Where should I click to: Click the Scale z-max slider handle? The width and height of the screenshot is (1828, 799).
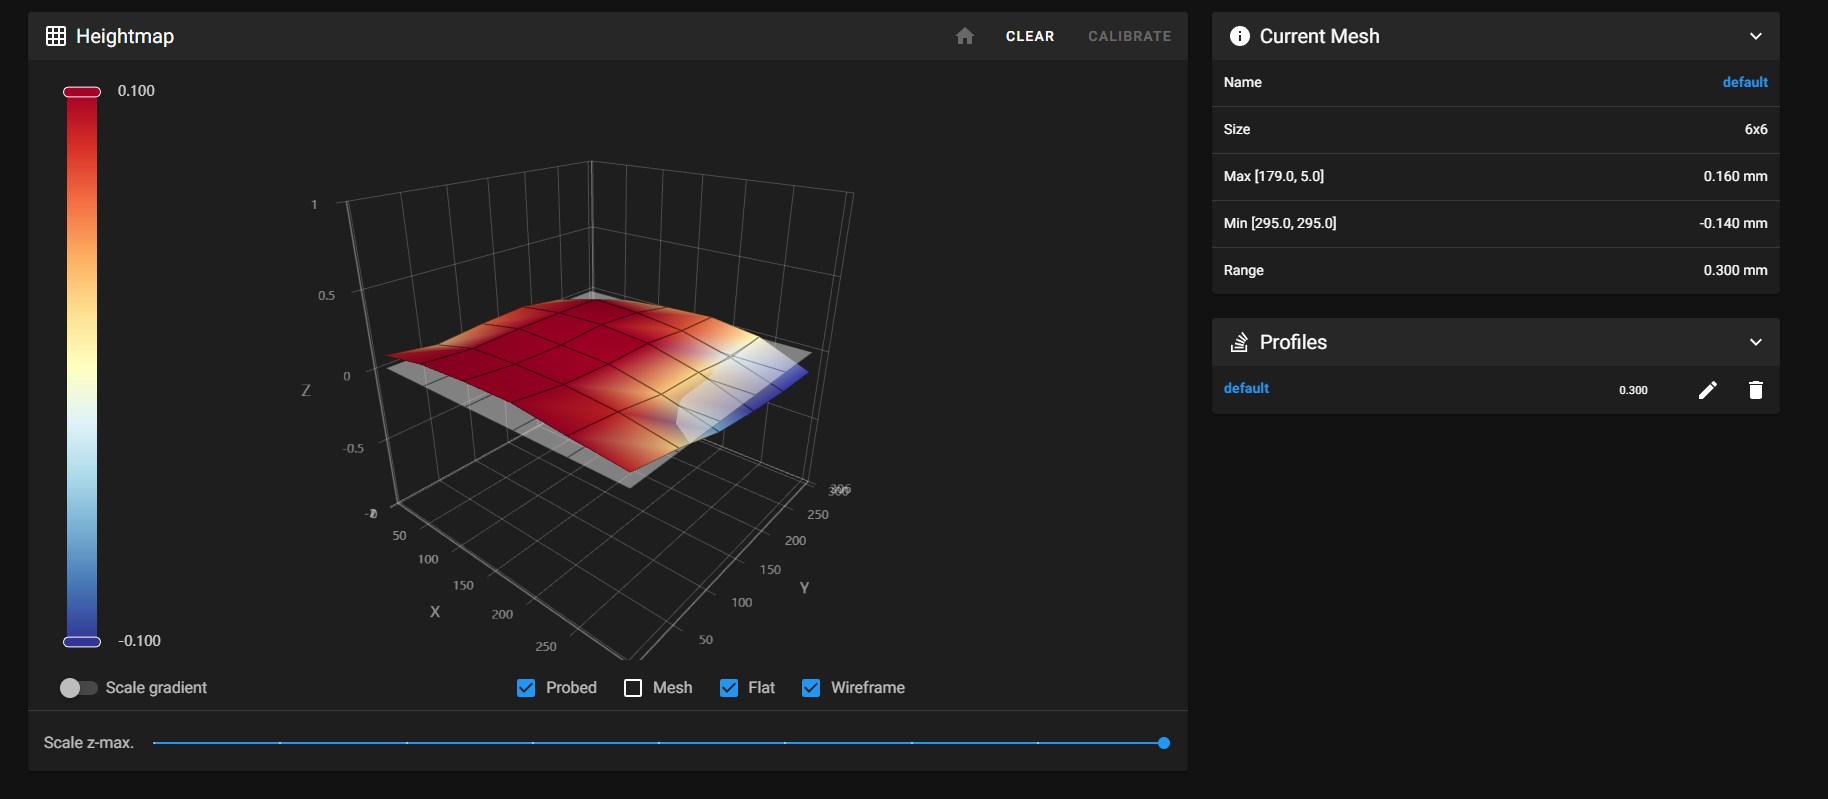pos(1164,743)
